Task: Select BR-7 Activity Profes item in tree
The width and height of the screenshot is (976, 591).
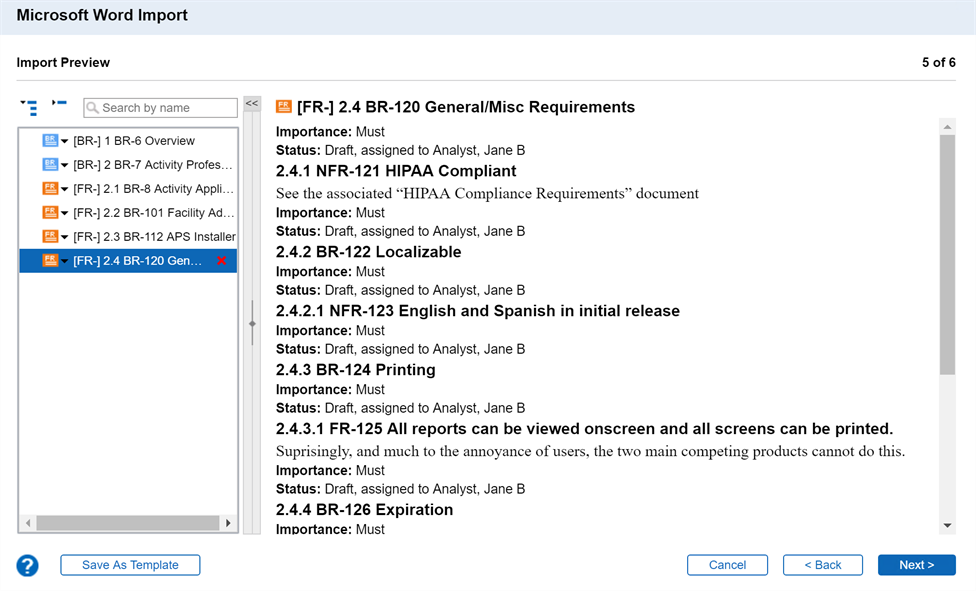Action: click(152, 165)
